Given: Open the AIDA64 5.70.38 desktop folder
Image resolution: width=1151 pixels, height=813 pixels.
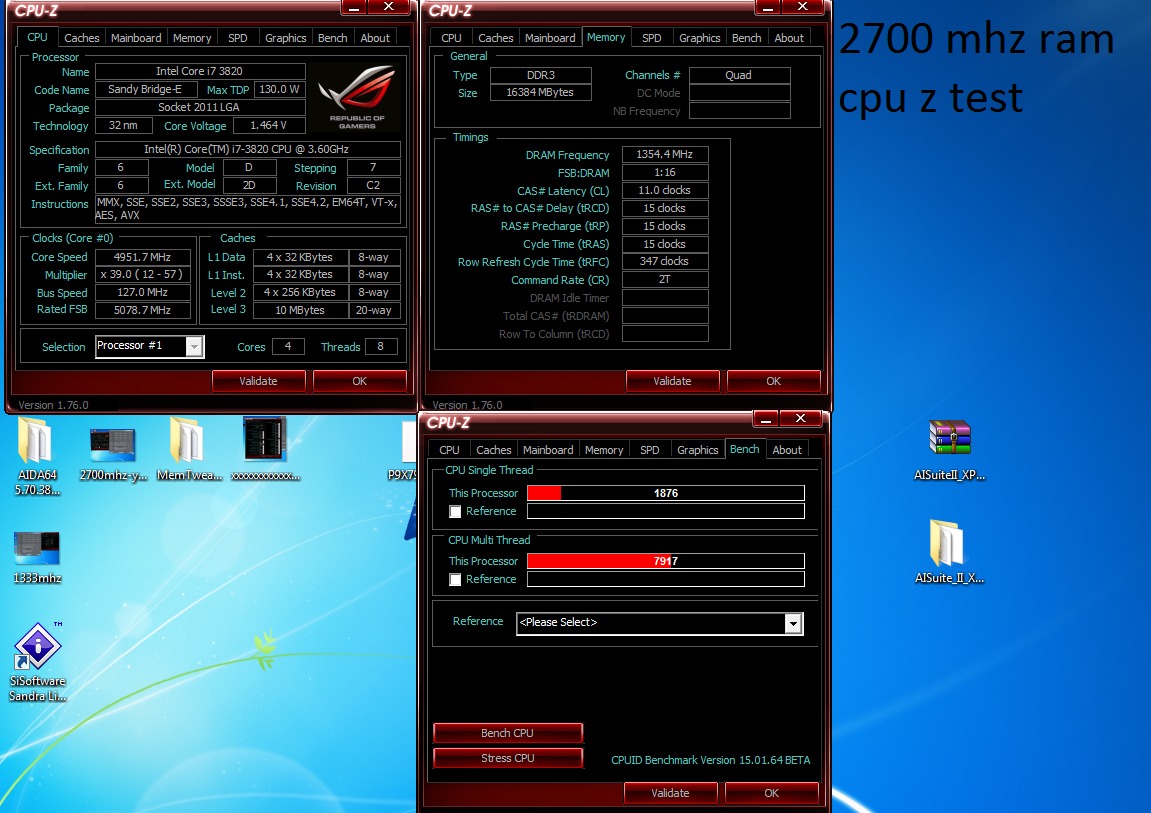Looking at the screenshot, I should [36, 456].
